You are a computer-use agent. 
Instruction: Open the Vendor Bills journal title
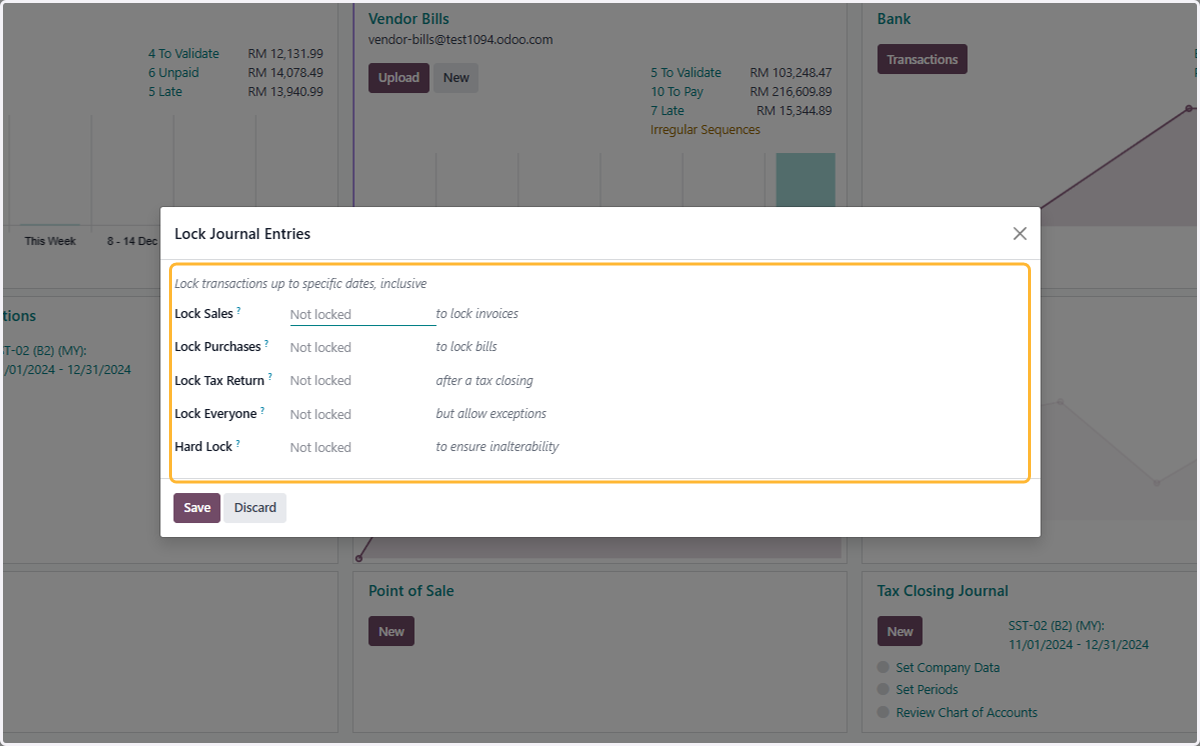coord(409,19)
